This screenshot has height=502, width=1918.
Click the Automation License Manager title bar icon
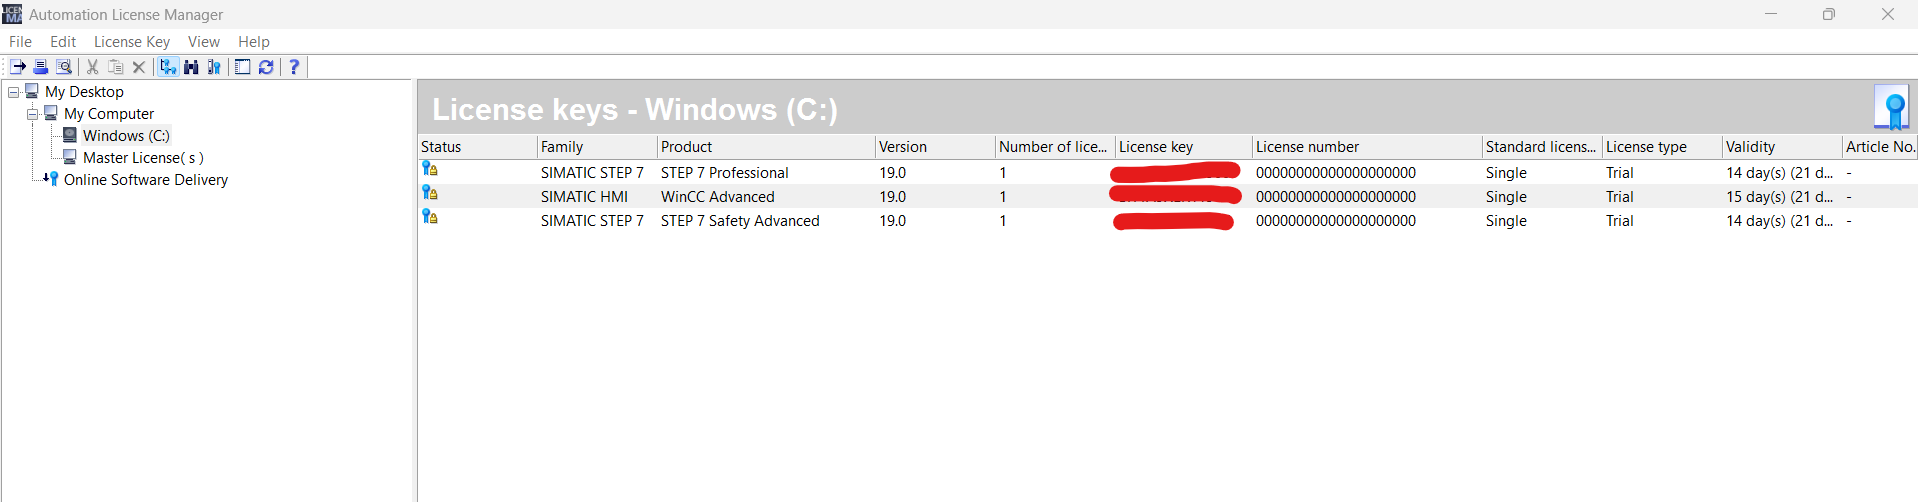tap(12, 14)
